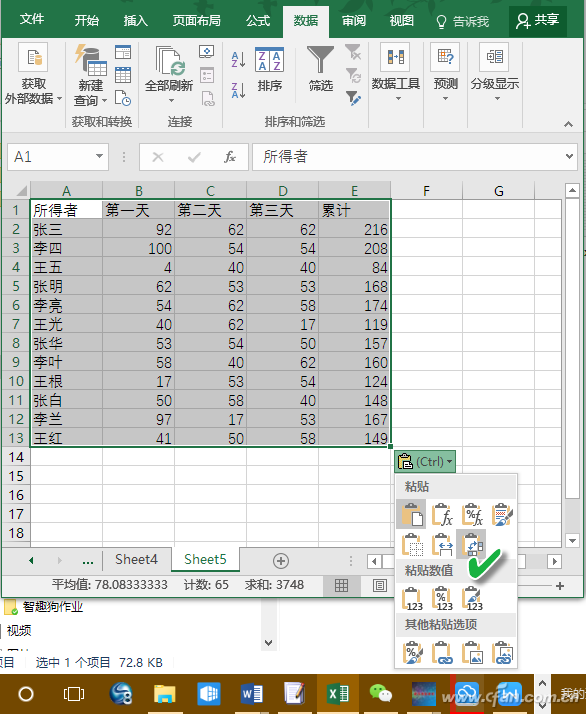The width and height of the screenshot is (586, 714).
Task: Click the Insert Function fx icon
Action: 230,157
